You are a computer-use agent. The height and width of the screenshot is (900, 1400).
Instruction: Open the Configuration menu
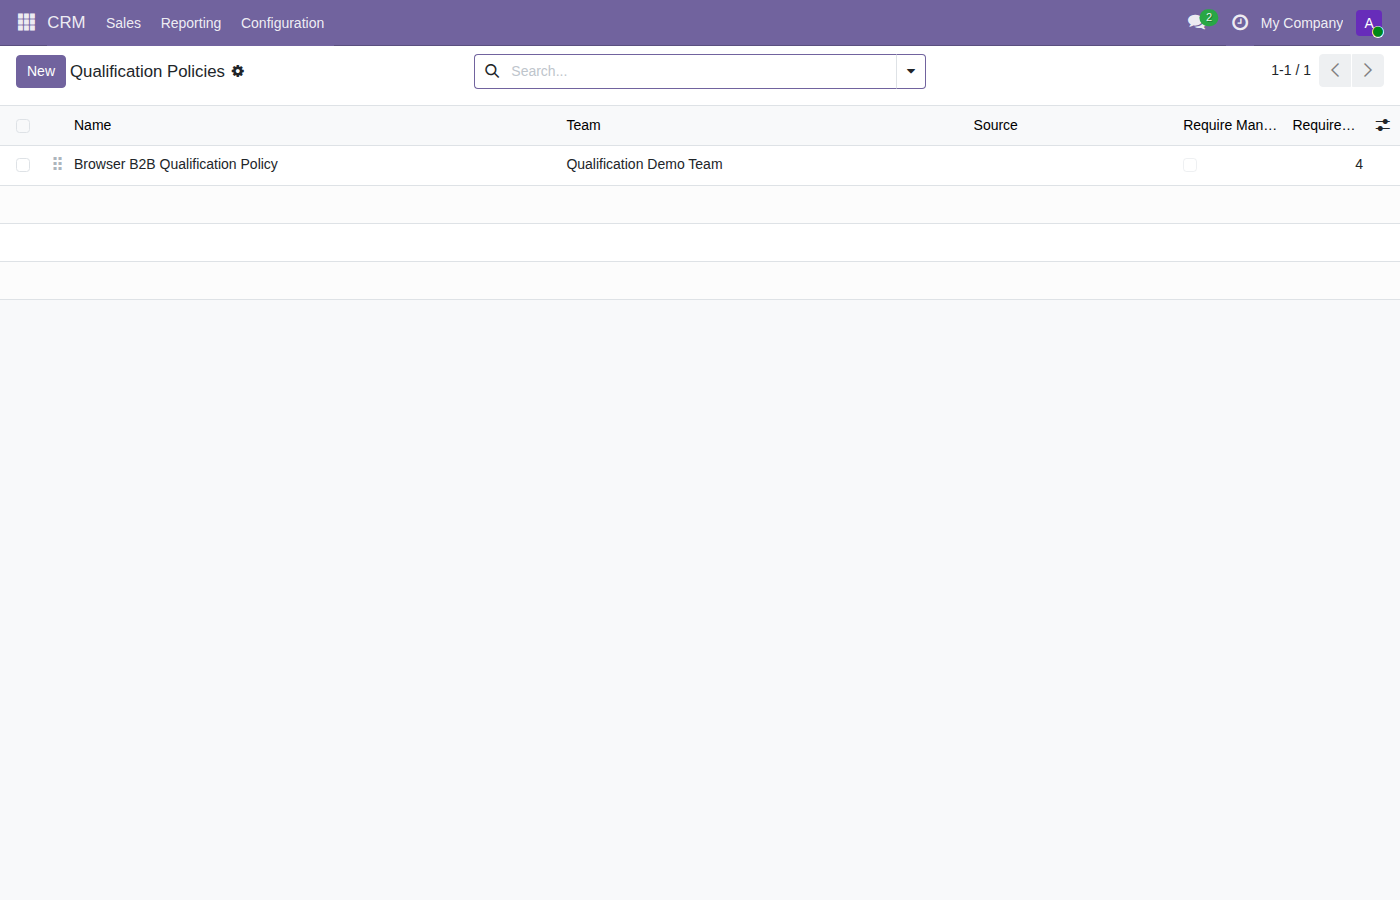point(282,23)
